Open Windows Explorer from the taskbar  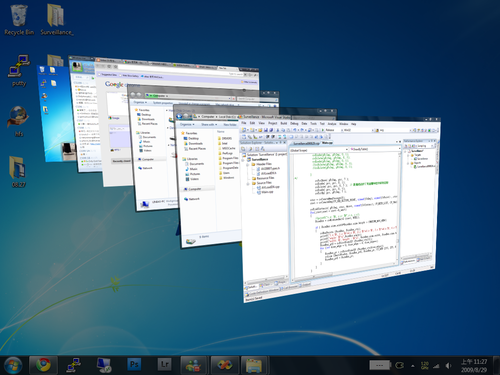[255, 365]
